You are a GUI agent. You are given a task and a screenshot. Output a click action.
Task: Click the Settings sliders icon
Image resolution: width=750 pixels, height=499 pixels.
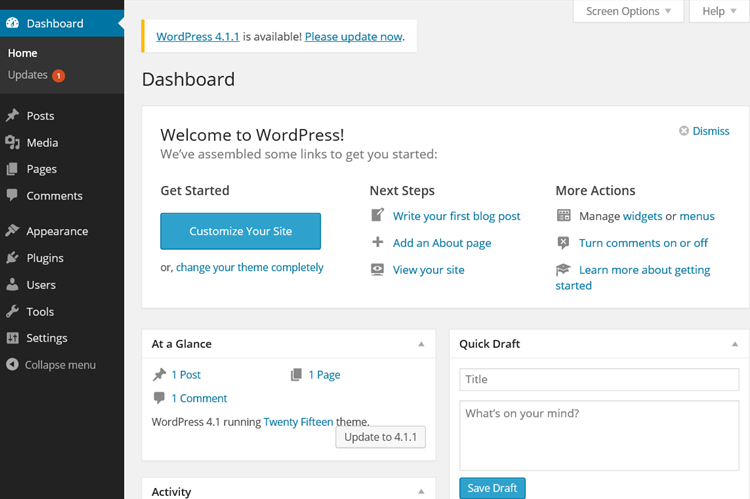(12, 338)
